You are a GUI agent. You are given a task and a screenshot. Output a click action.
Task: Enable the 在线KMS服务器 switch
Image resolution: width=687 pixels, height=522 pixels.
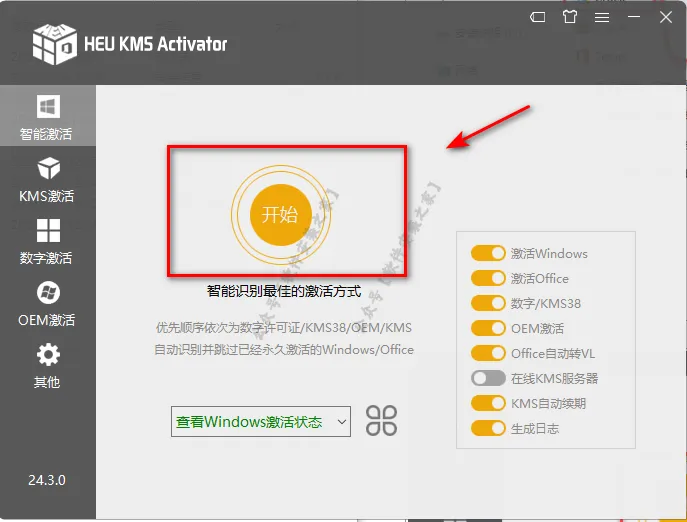pos(488,378)
